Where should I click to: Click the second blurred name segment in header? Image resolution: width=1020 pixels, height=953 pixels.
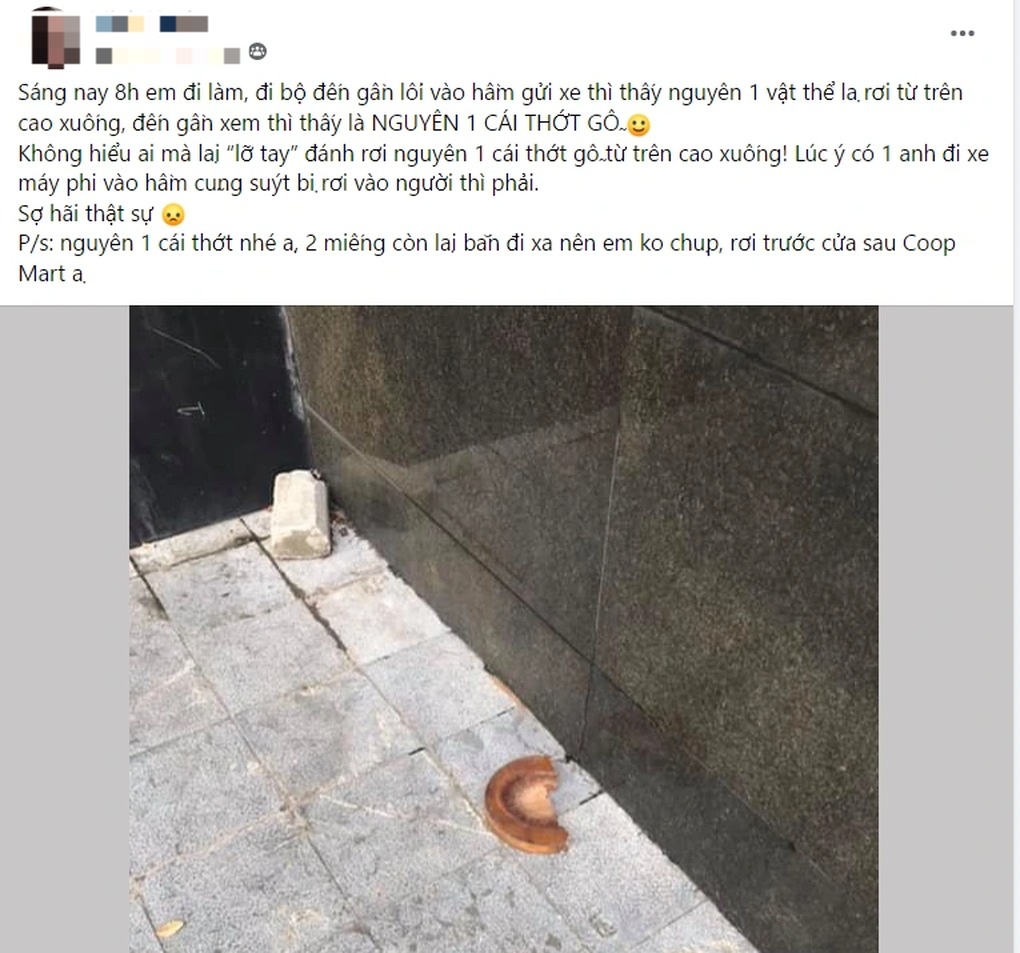(x=184, y=24)
